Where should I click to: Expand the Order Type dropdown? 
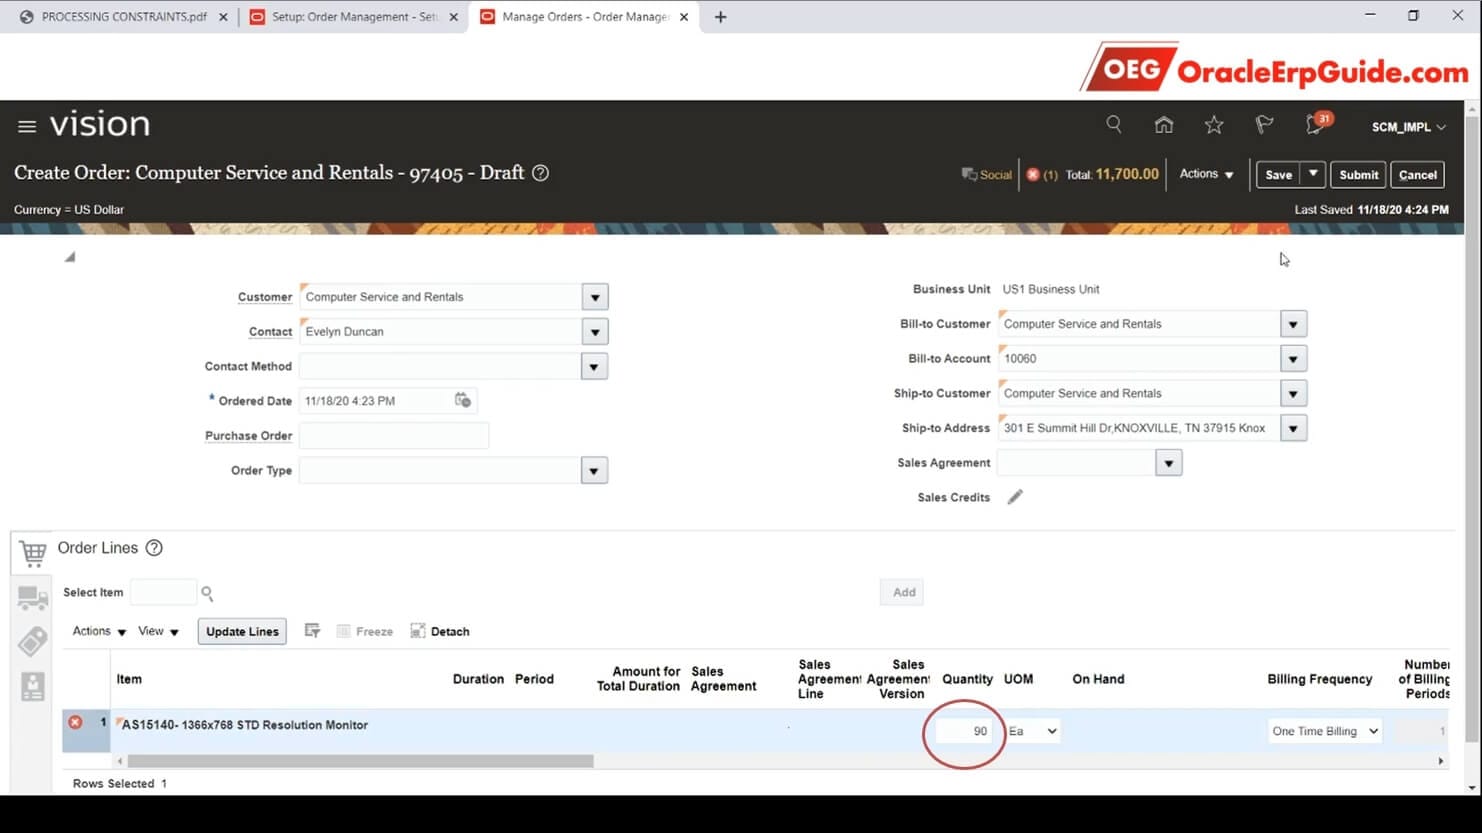tap(594, 471)
